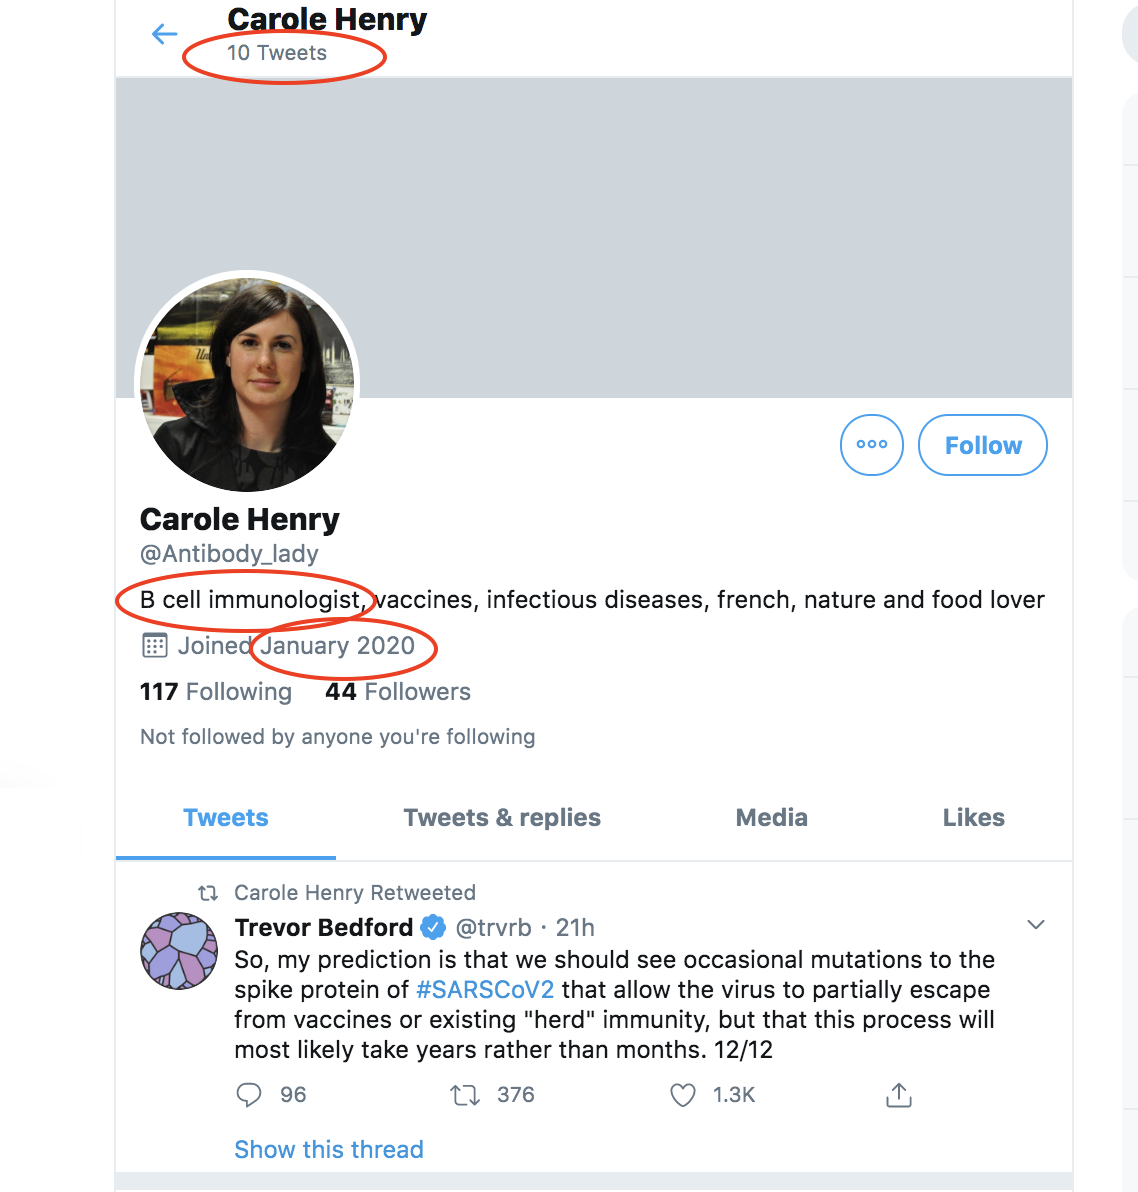
Task: Switch to Tweets & replies tab
Action: coord(502,818)
